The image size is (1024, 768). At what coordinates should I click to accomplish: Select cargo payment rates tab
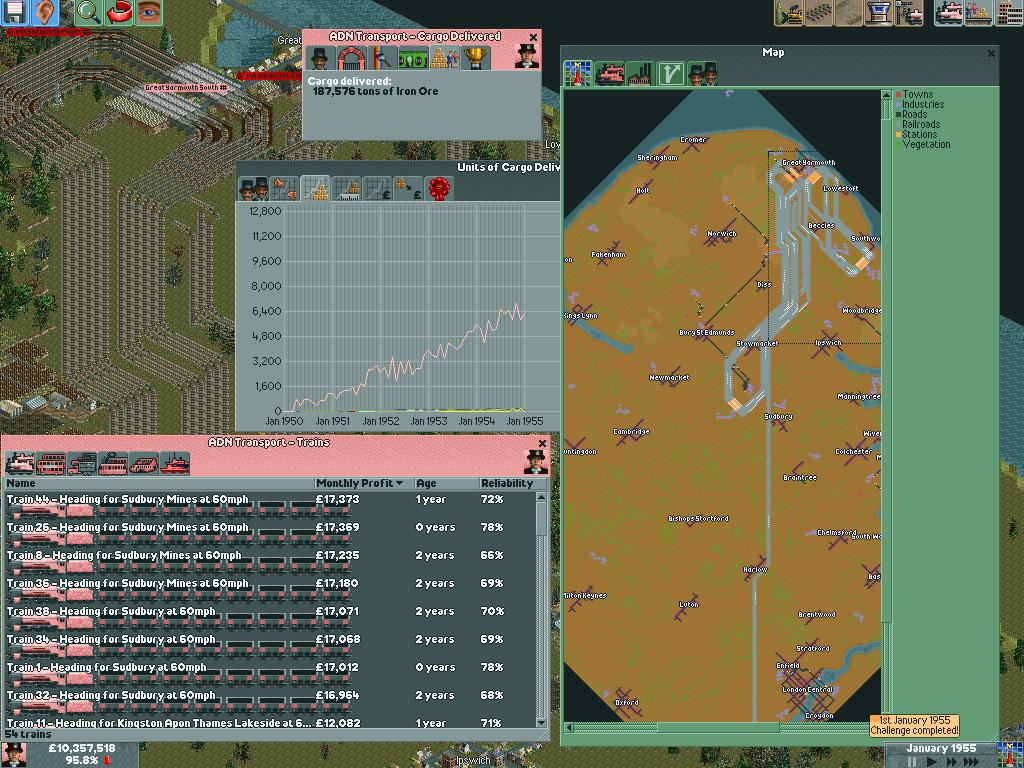[x=409, y=189]
